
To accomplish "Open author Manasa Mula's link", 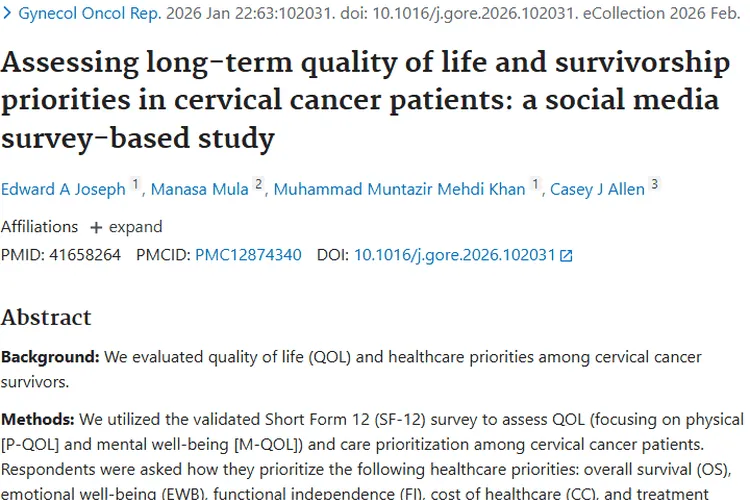I will (199, 189).
